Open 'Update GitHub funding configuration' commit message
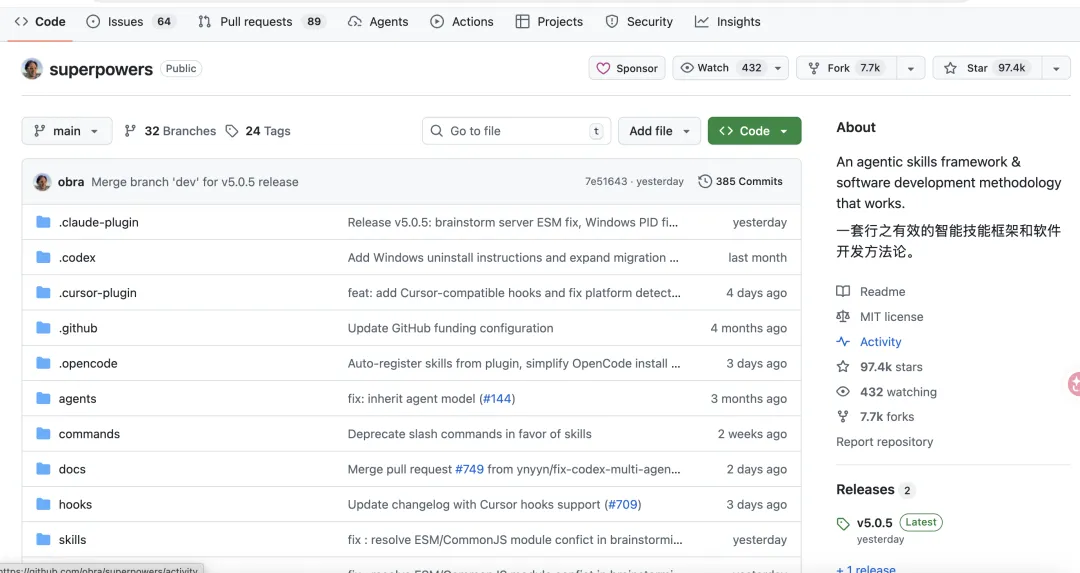This screenshot has width=1080, height=573. coord(450,328)
